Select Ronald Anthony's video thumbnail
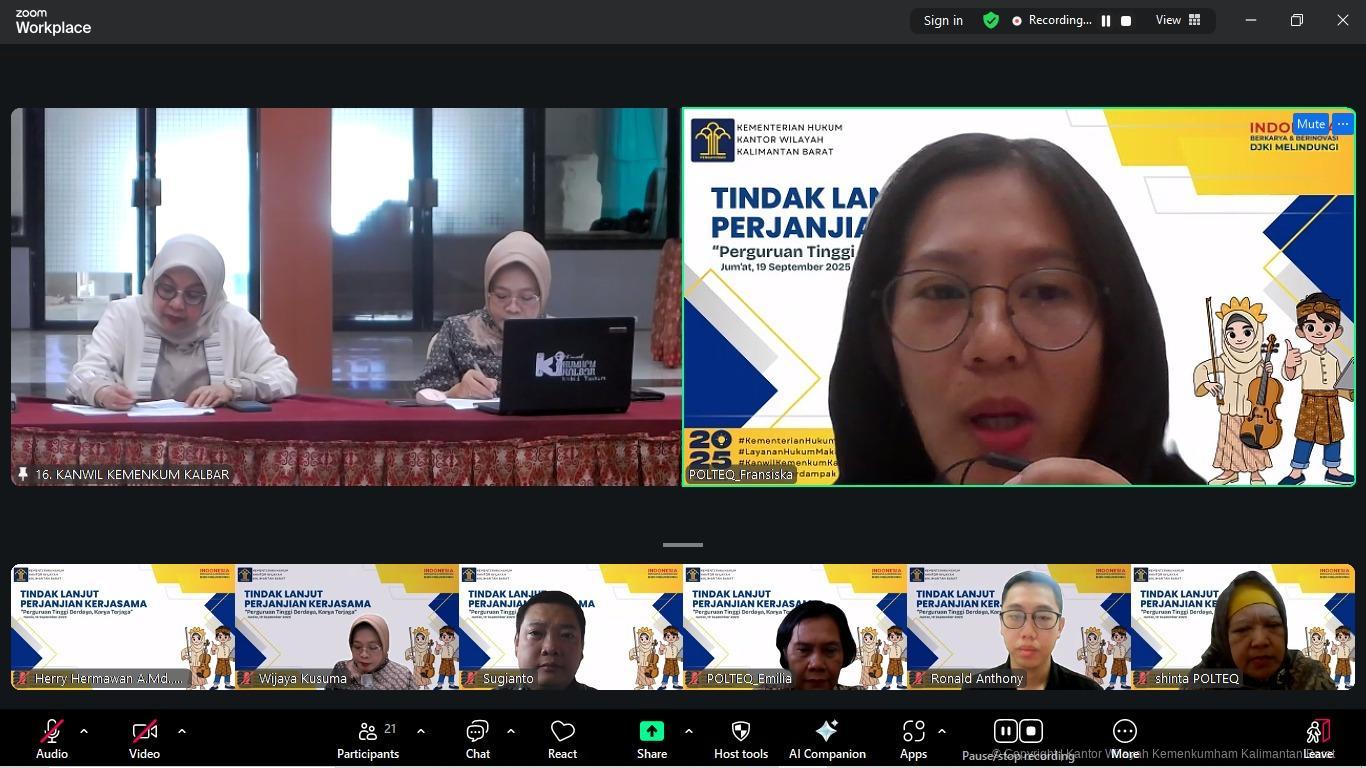This screenshot has width=1366, height=768. (1018, 627)
